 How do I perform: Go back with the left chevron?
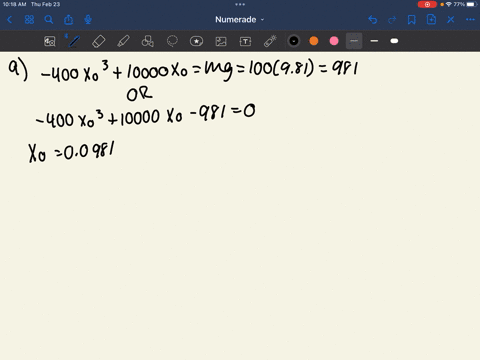[10, 20]
